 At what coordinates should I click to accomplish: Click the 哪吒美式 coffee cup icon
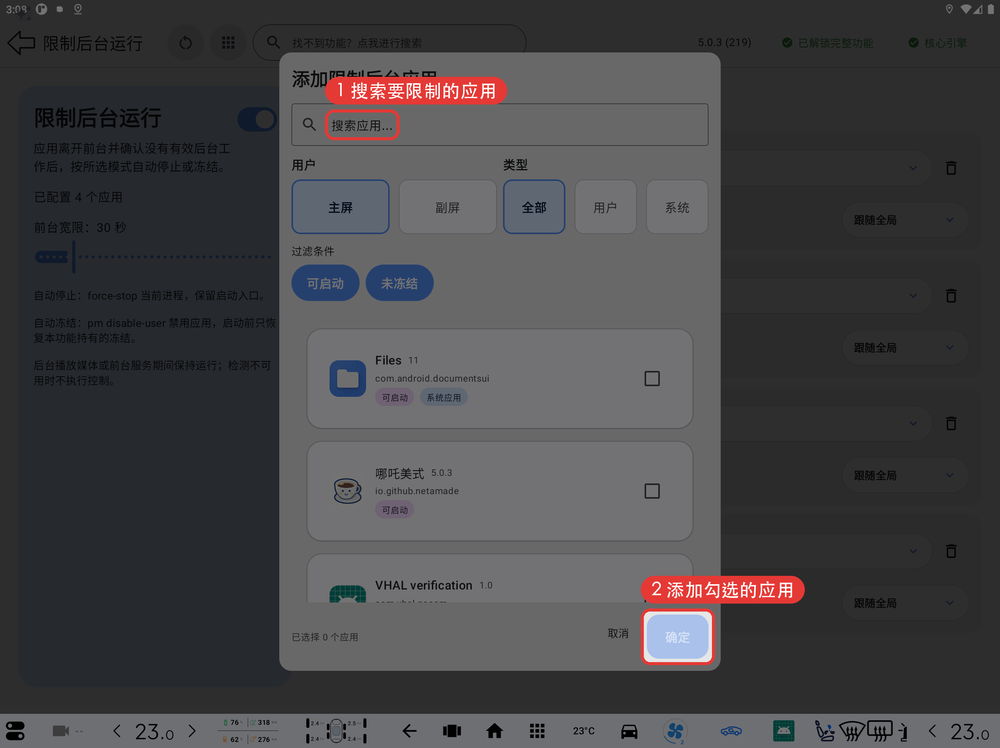click(x=348, y=490)
